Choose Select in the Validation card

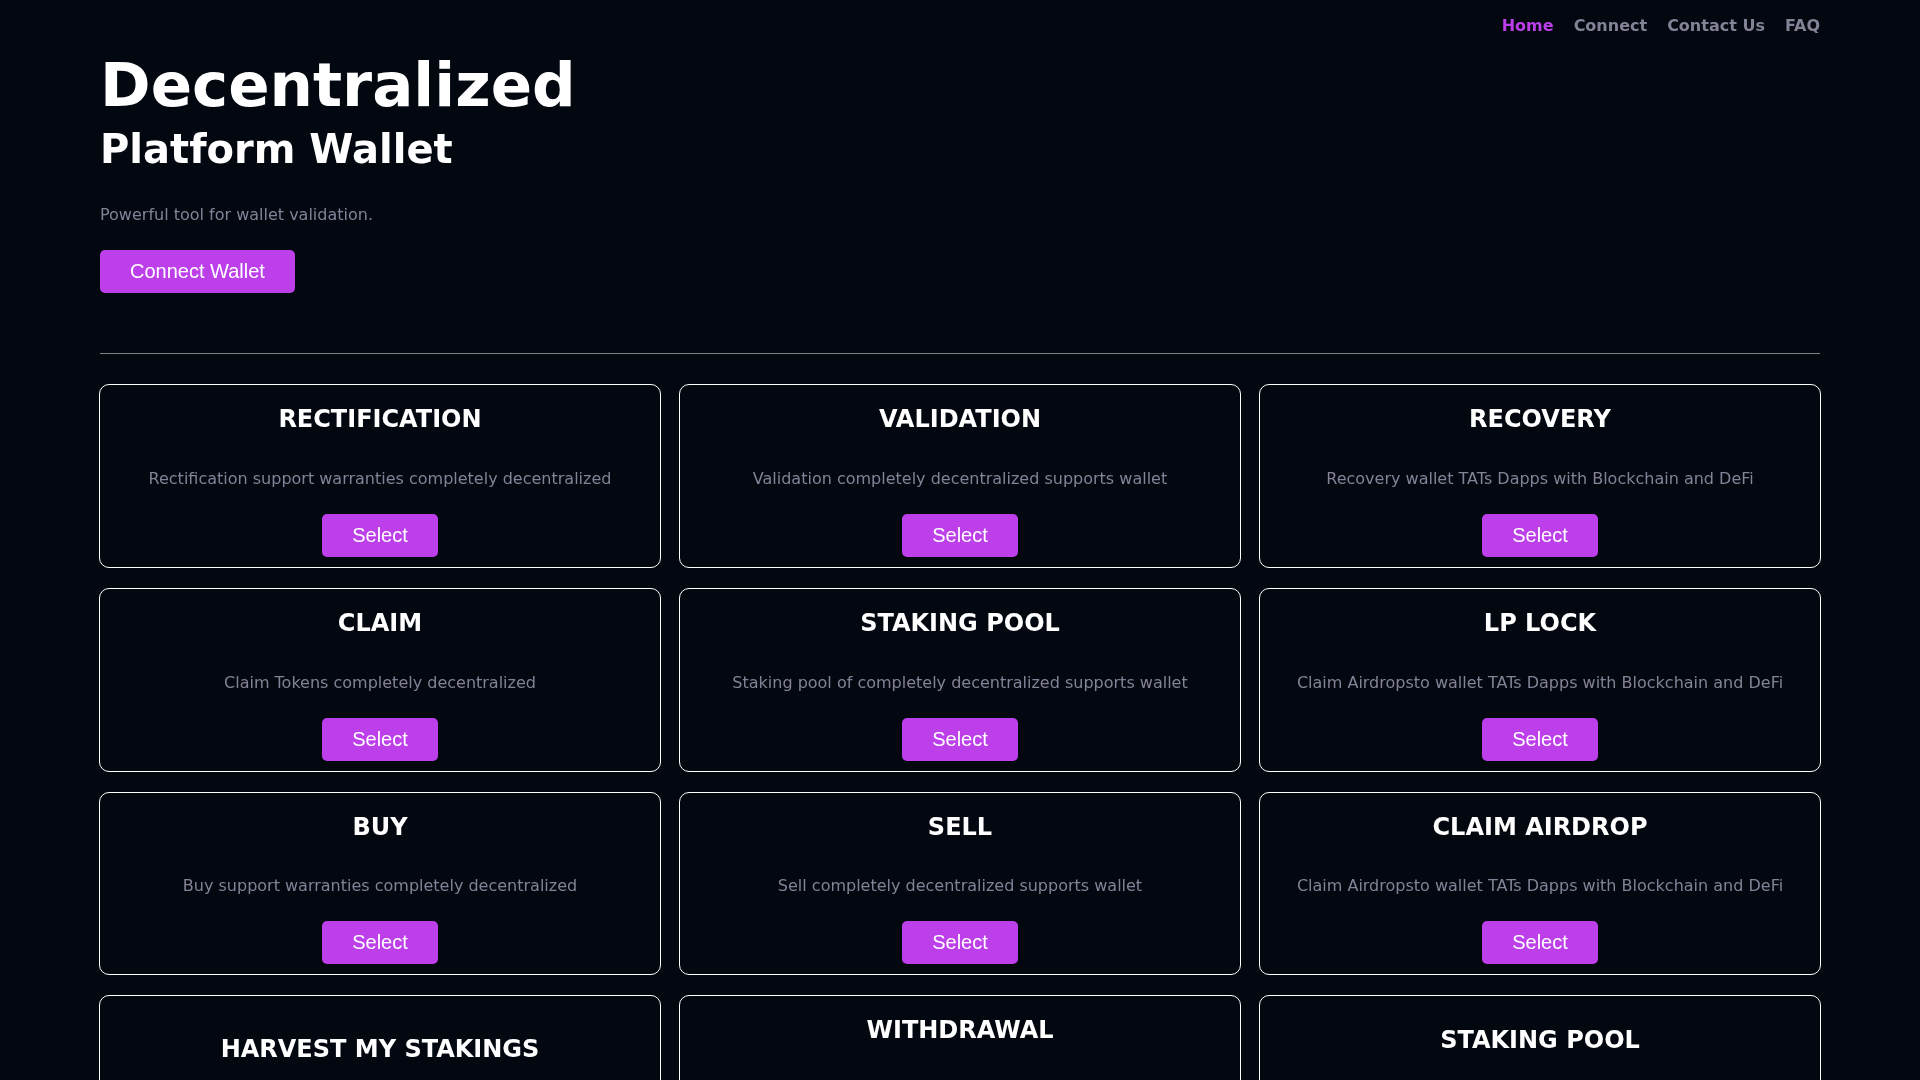[x=959, y=536]
